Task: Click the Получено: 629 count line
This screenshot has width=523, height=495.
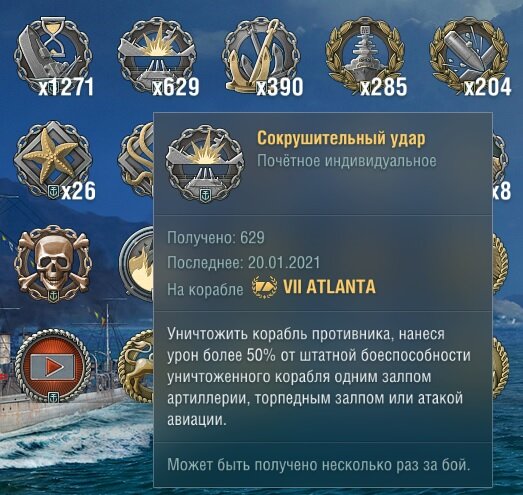Action: click(x=216, y=238)
